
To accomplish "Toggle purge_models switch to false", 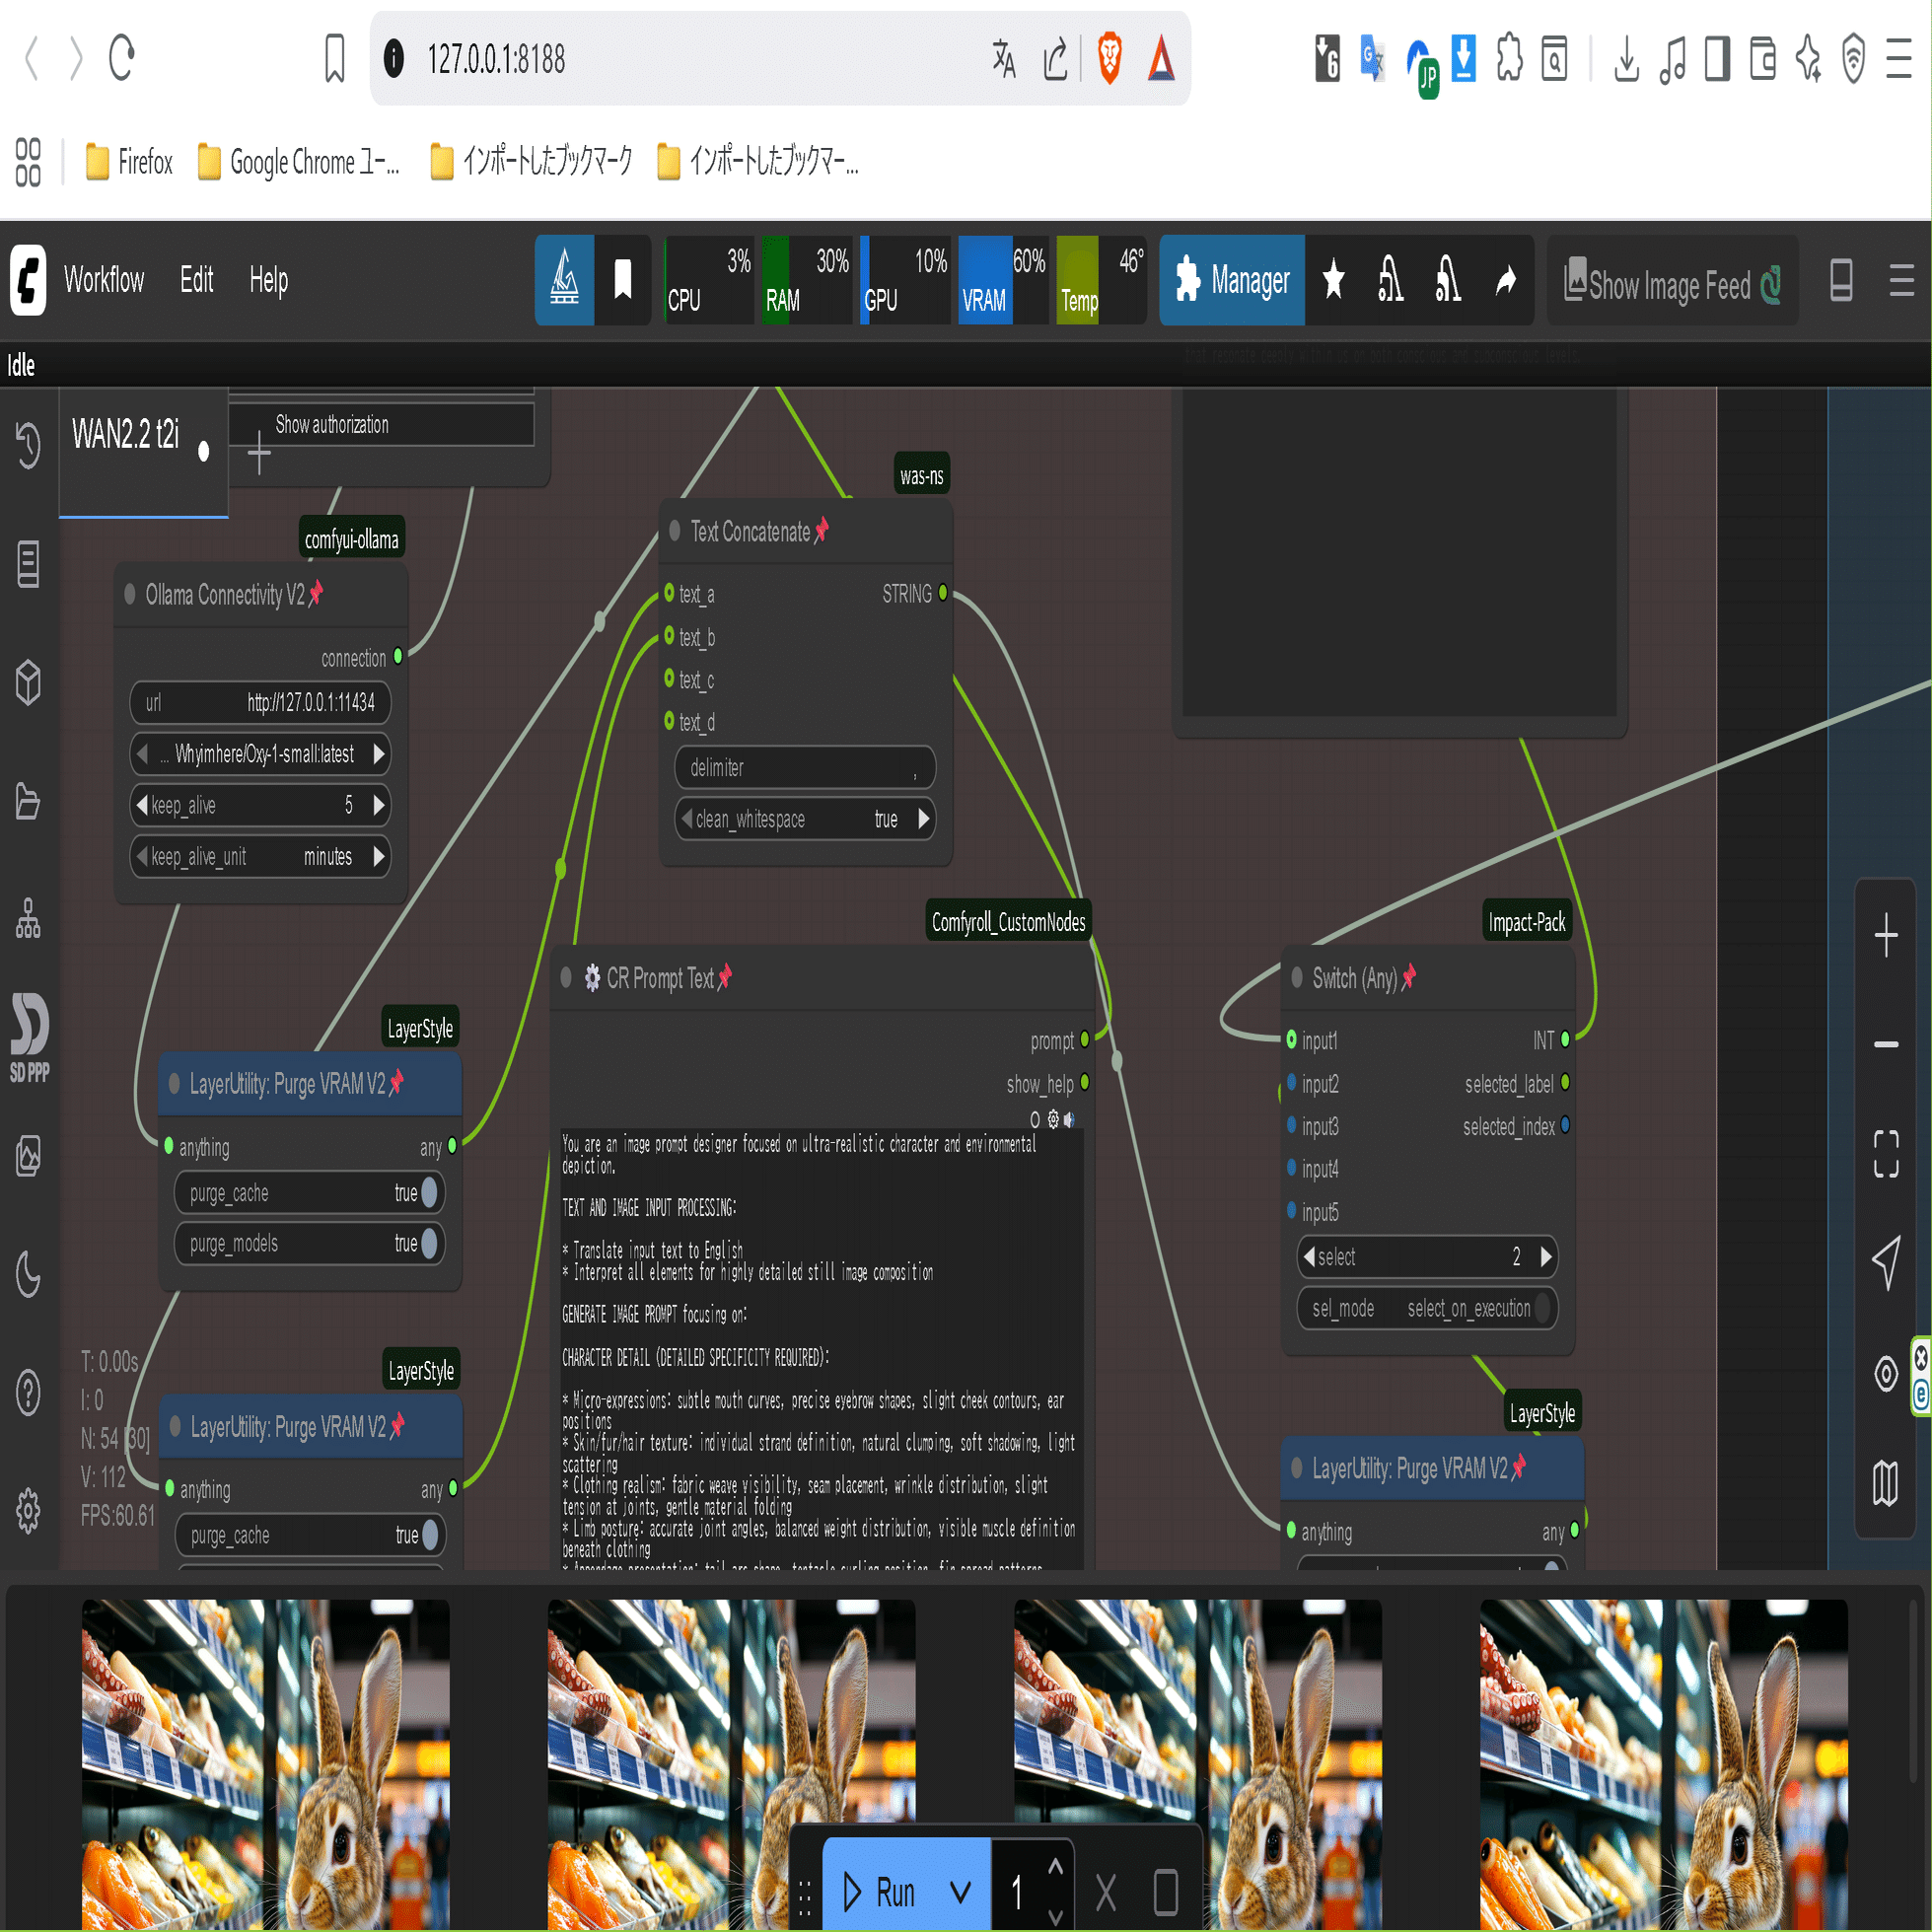I will point(429,1243).
